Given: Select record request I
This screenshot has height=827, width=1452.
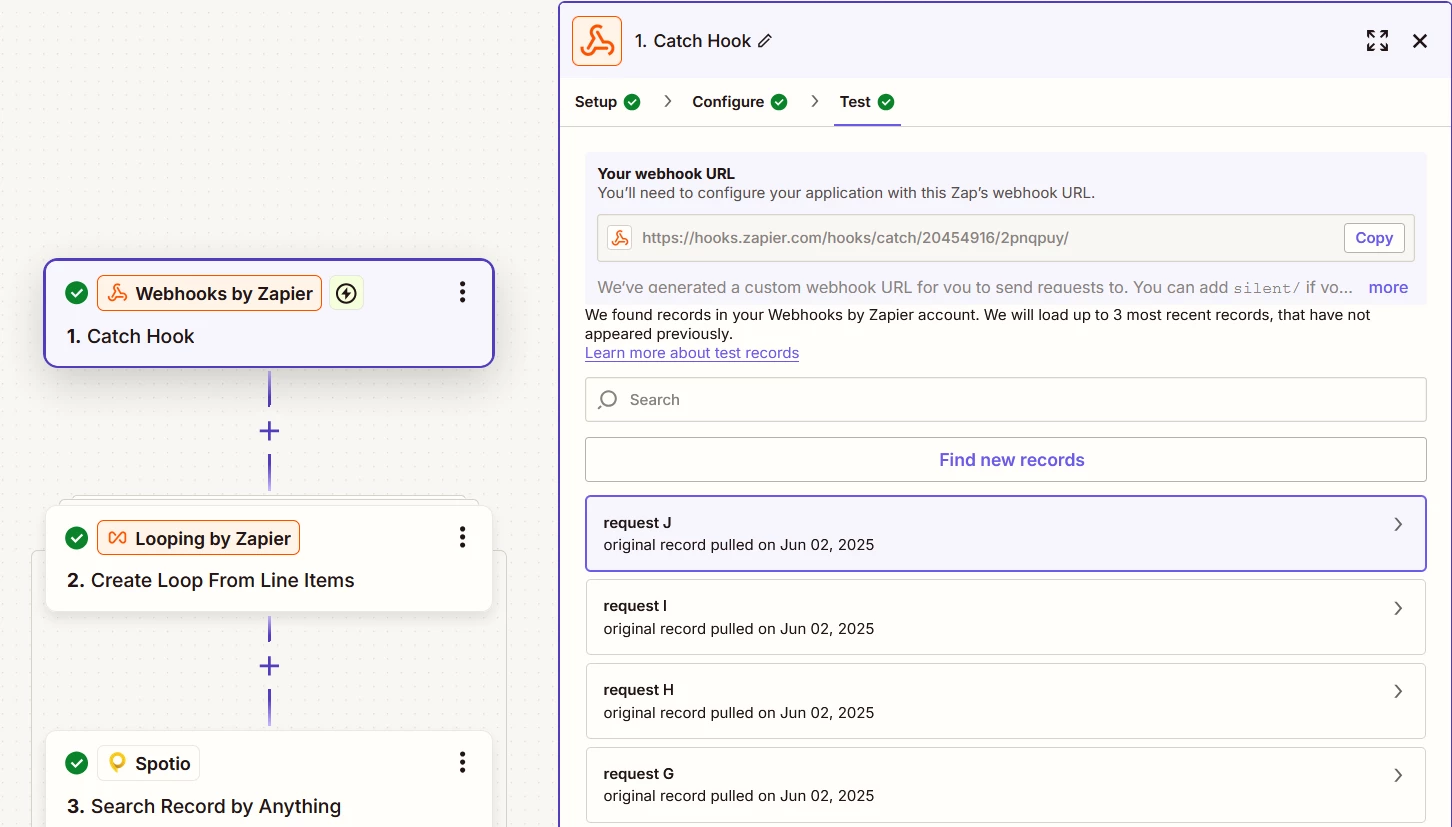Looking at the screenshot, I should click(x=1006, y=617).
